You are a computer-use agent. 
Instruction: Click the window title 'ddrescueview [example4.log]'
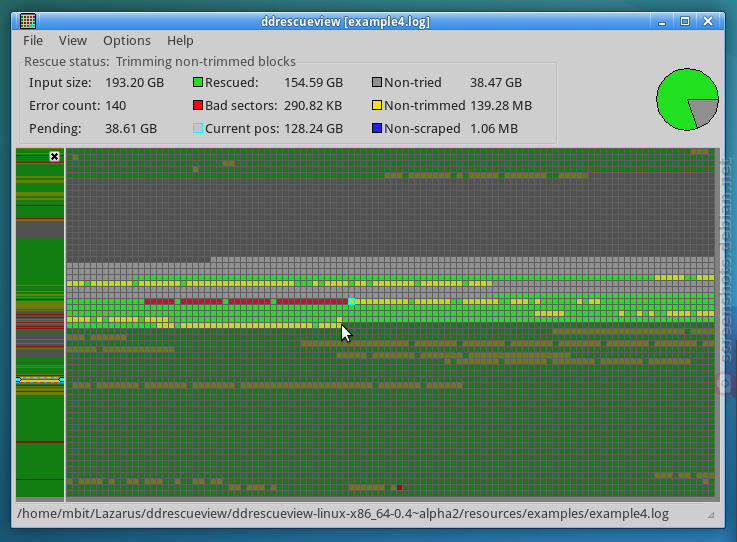(x=345, y=22)
